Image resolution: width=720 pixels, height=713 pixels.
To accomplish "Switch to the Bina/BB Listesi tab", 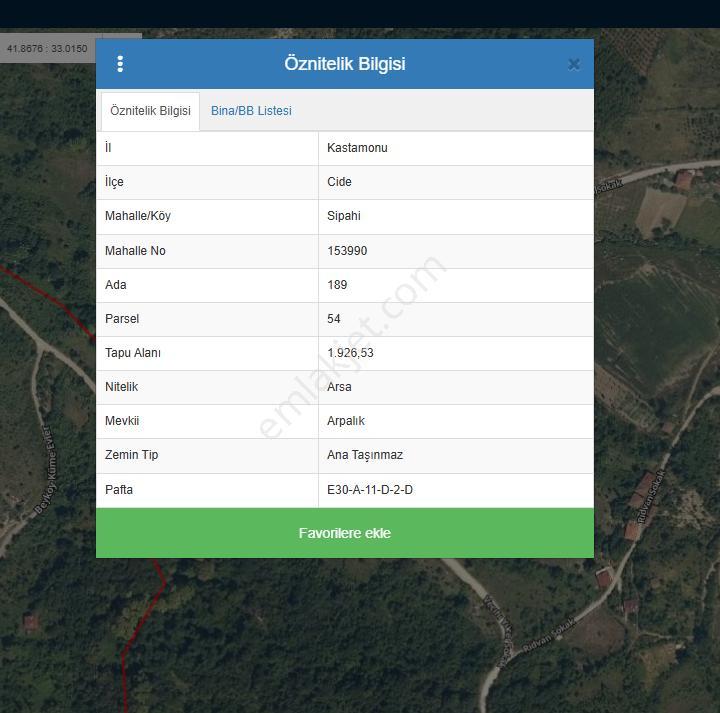I will [251, 111].
